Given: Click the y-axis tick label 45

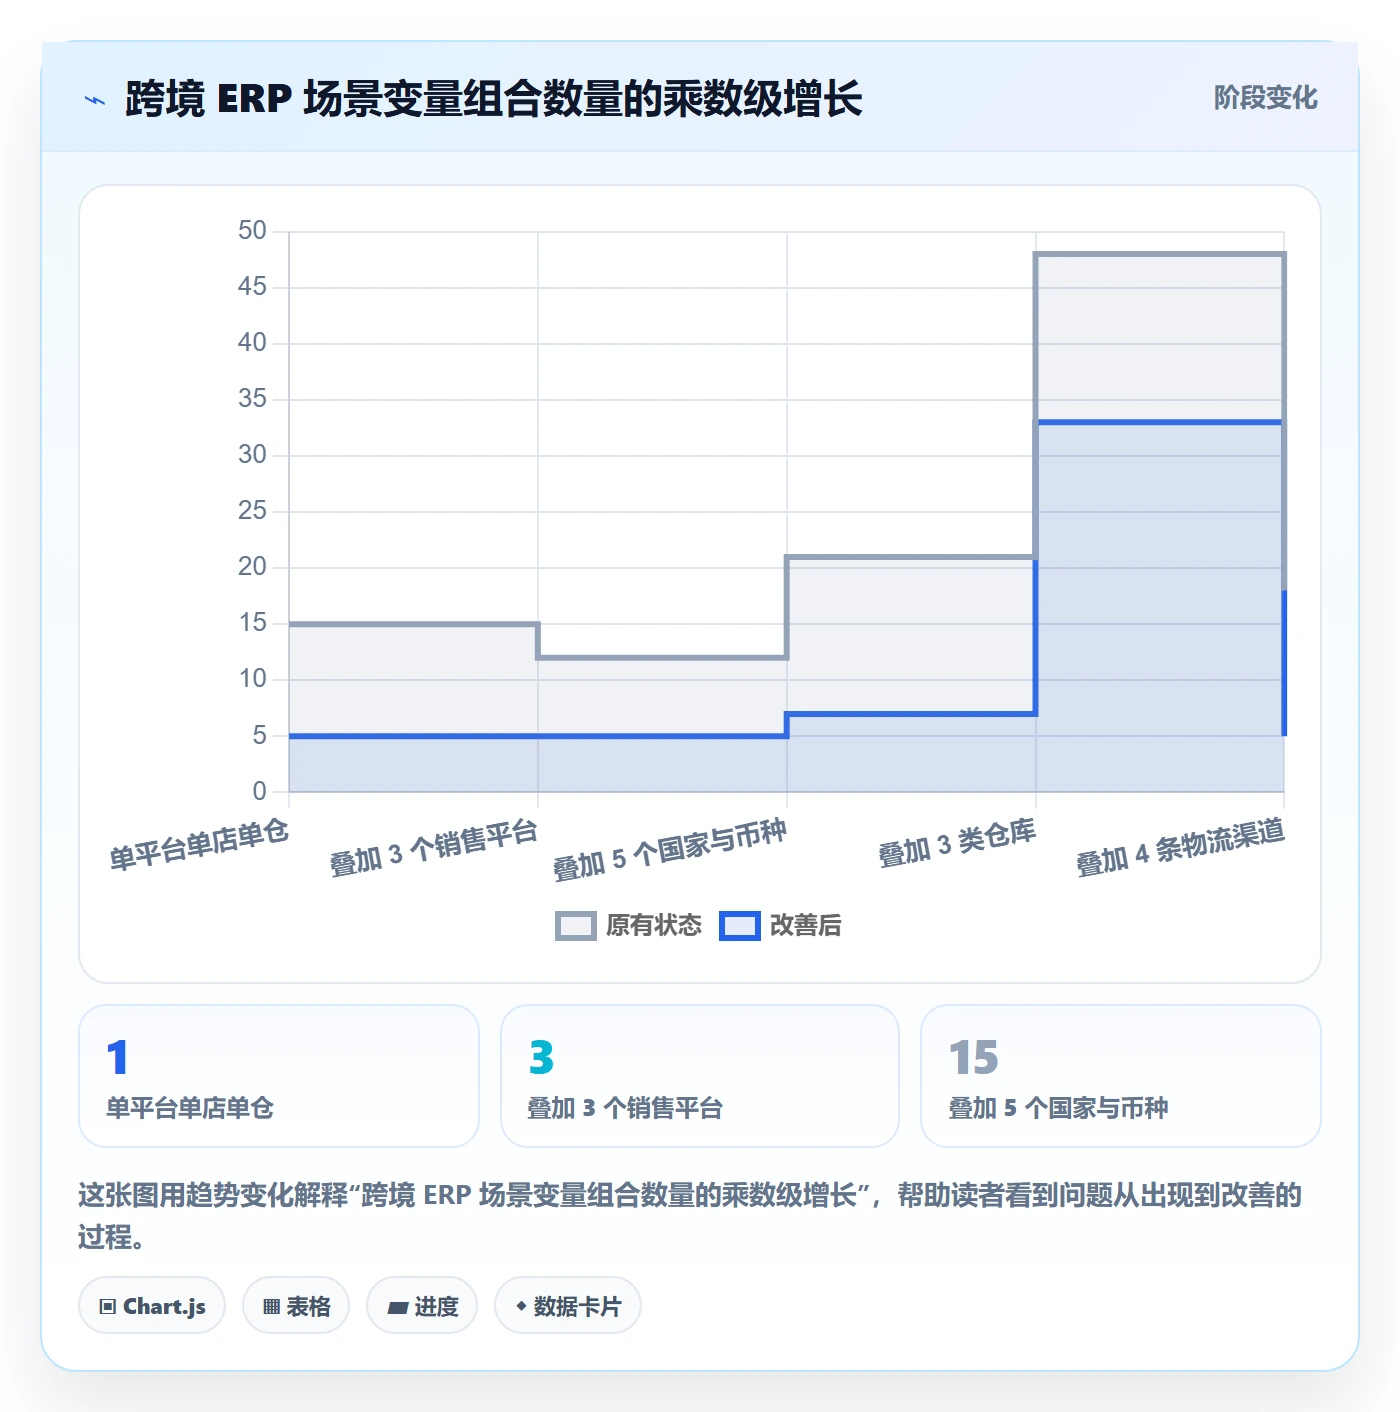Looking at the screenshot, I should pos(252,287).
